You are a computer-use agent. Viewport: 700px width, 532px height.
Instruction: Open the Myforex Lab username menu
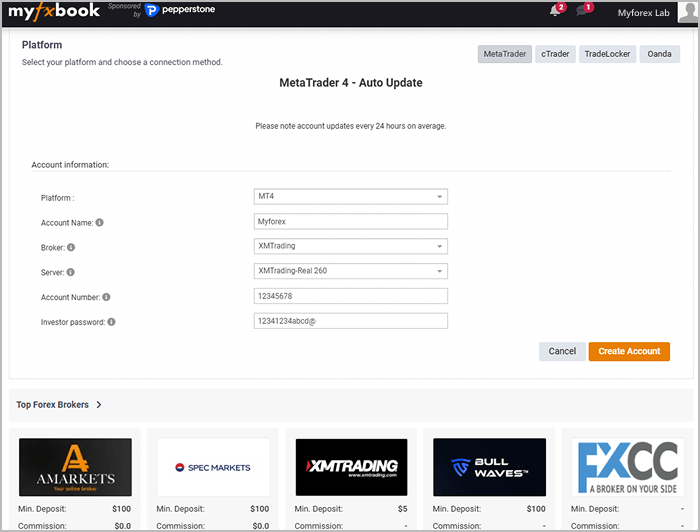coord(643,13)
